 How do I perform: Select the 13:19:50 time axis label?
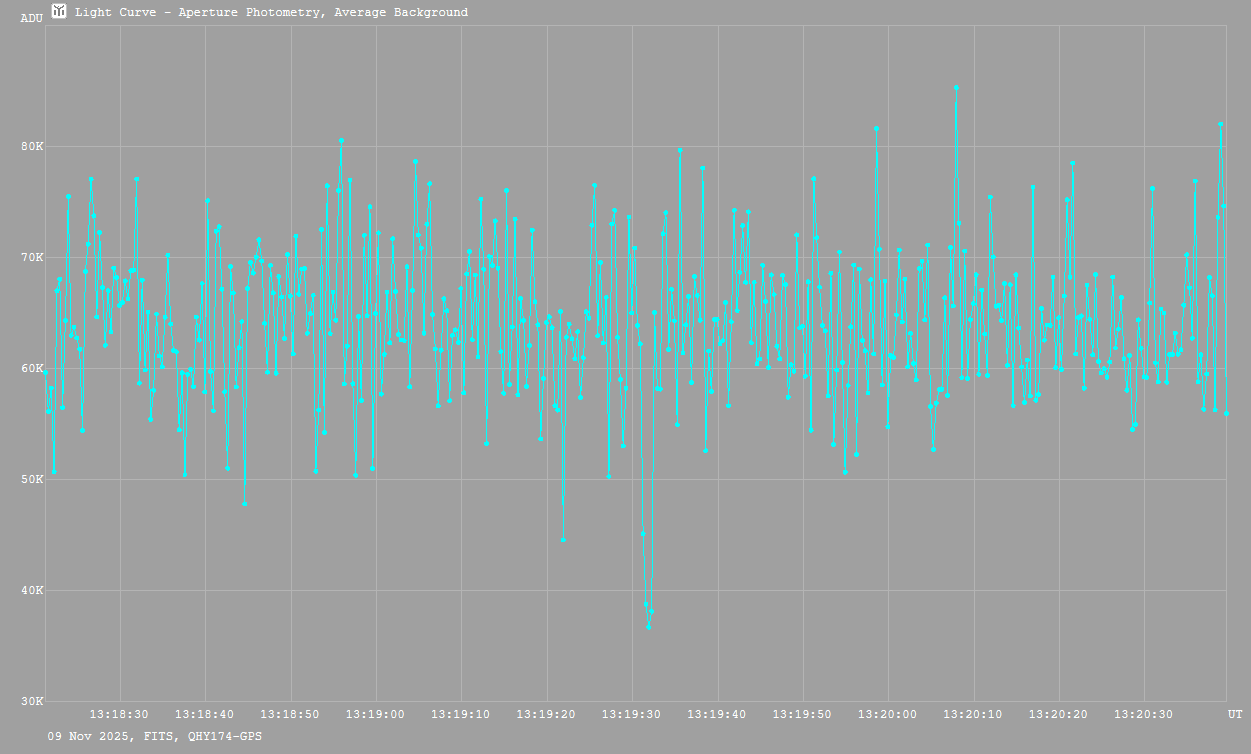pos(802,714)
